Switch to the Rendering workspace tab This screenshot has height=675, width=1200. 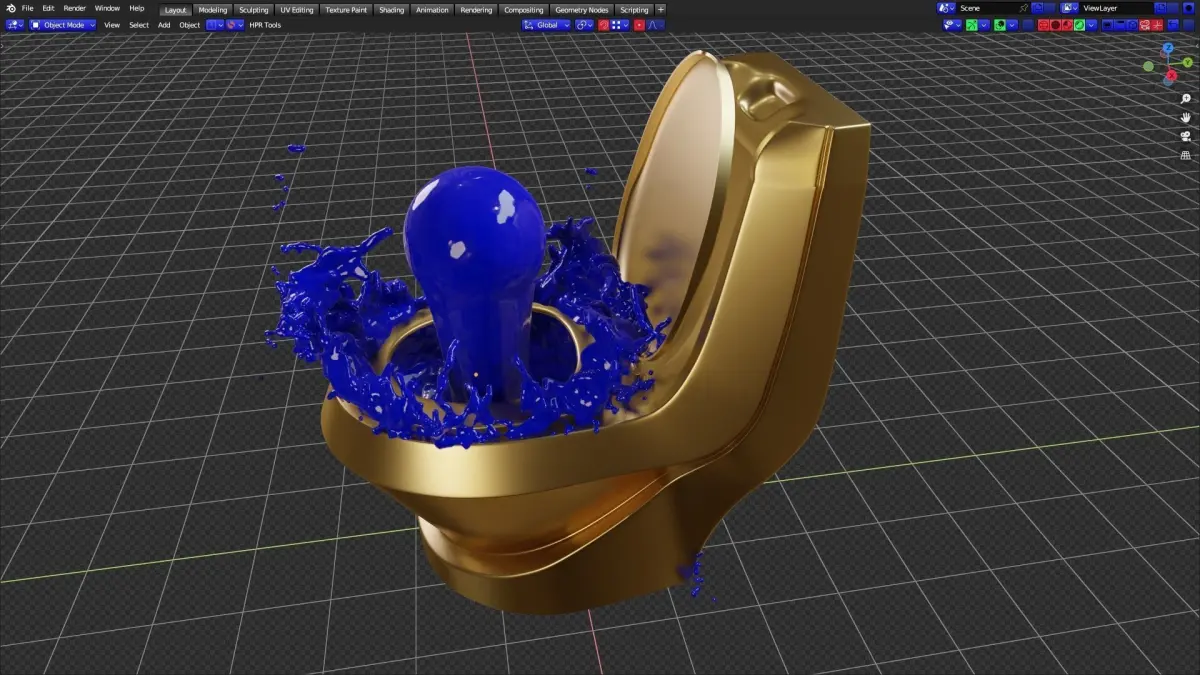point(476,9)
